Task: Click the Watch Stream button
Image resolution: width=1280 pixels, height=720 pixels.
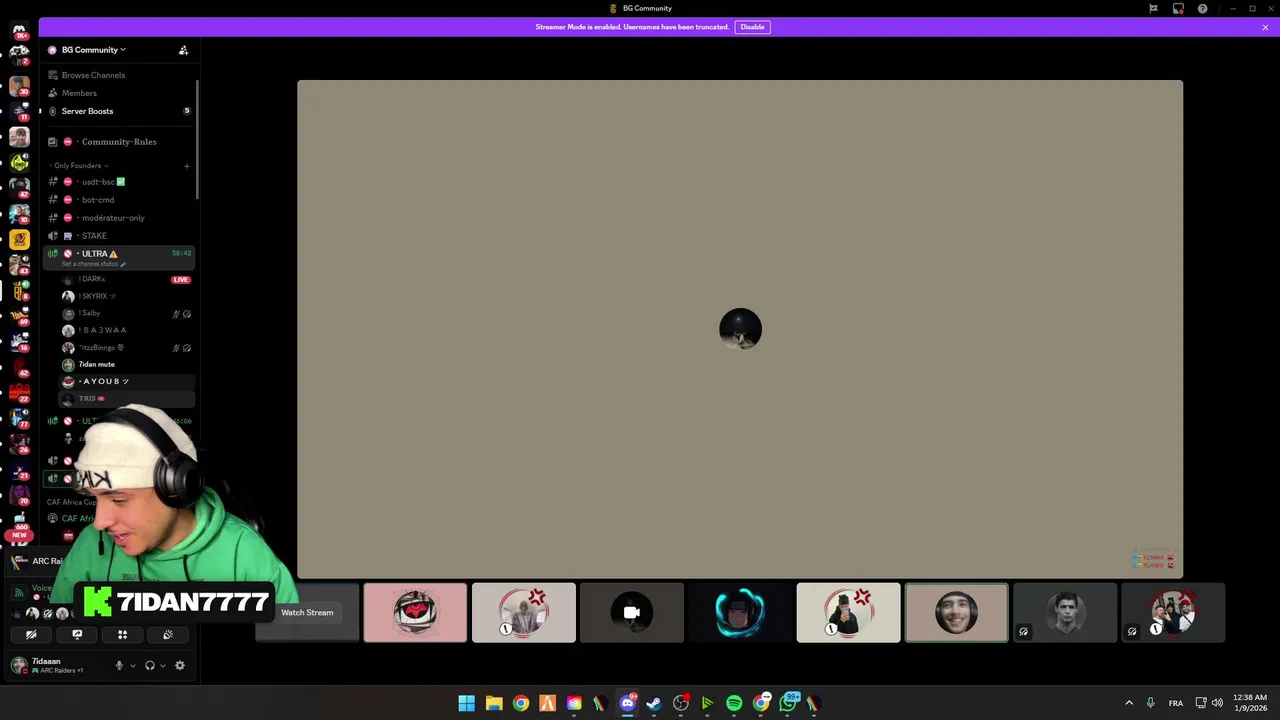Action: (x=307, y=612)
